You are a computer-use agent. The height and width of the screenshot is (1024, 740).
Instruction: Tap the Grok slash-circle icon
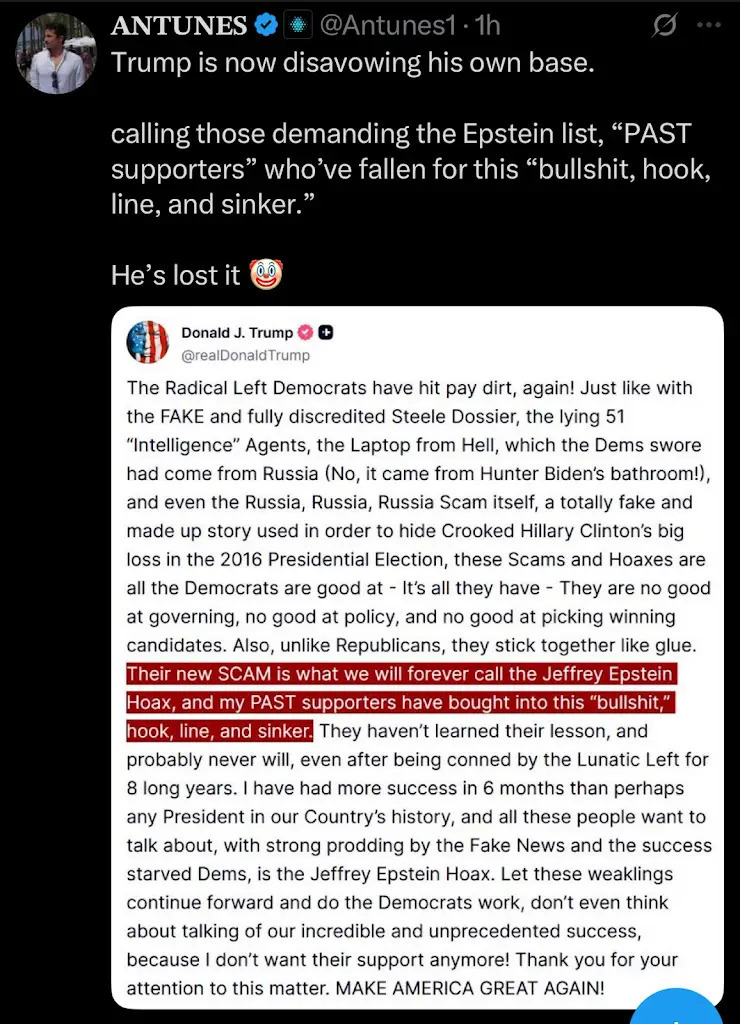(x=663, y=25)
